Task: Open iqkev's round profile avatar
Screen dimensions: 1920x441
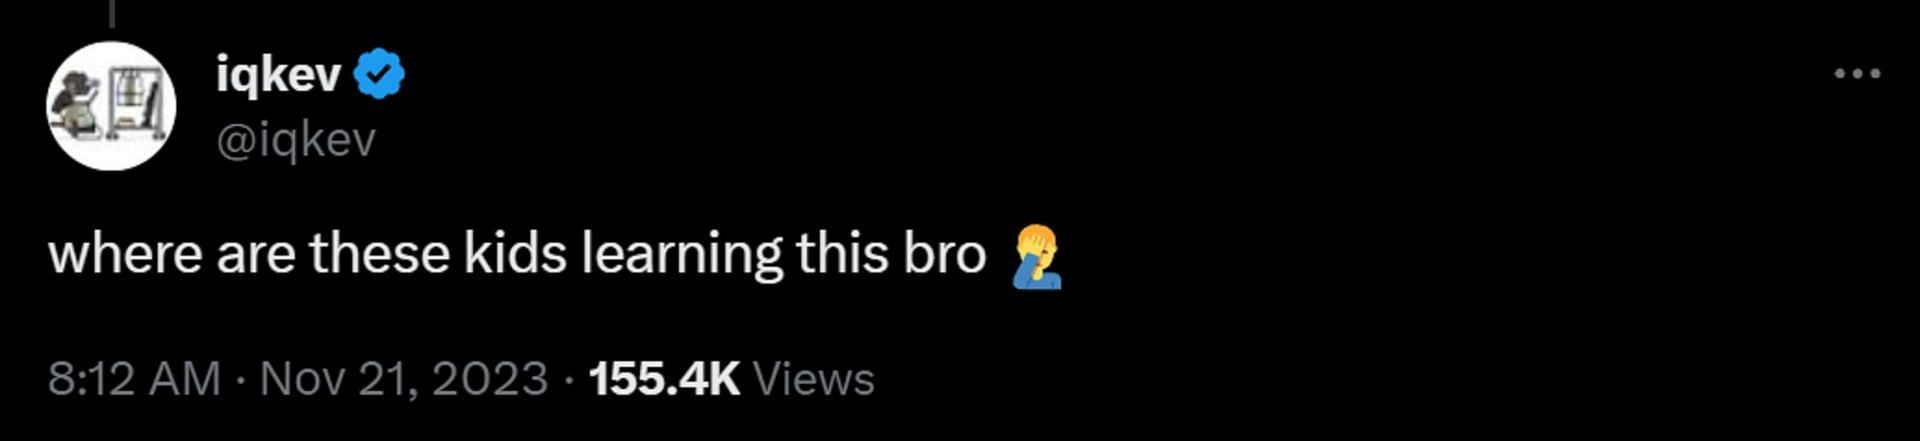Action: [x=111, y=106]
